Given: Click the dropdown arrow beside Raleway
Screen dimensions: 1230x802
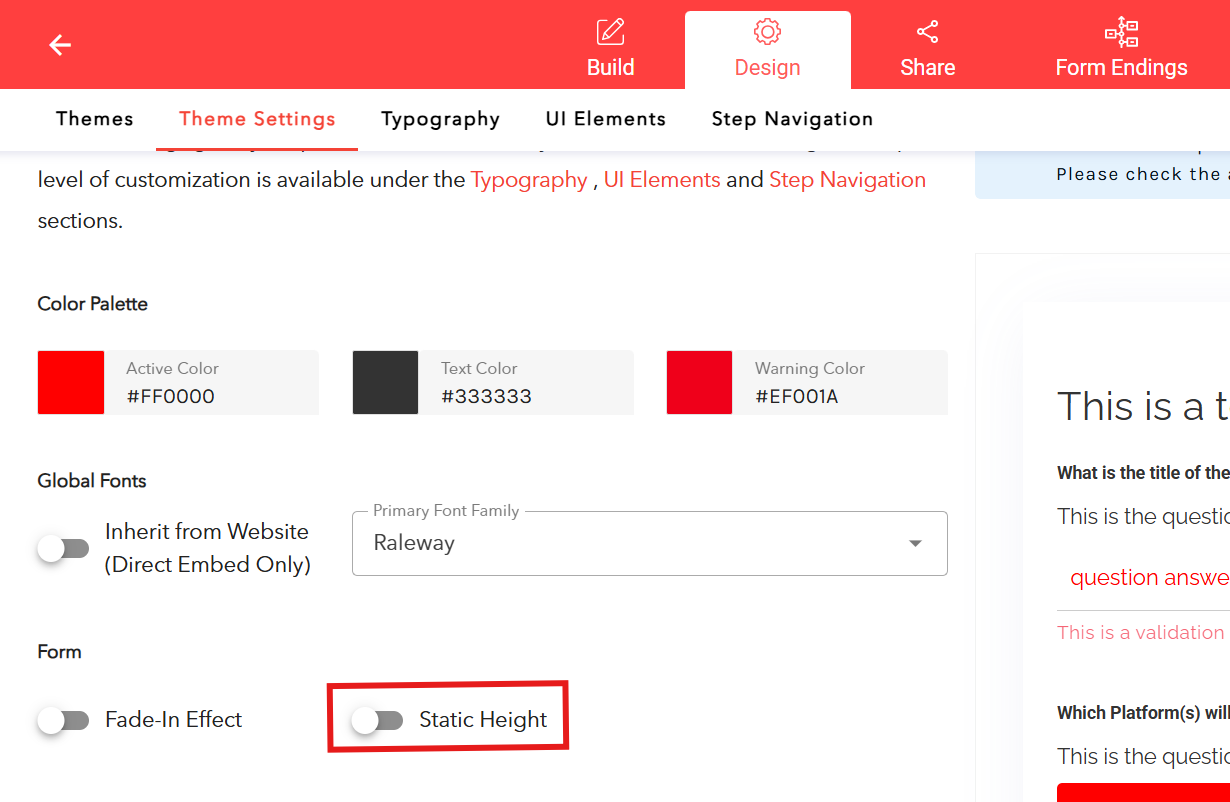Looking at the screenshot, I should 914,544.
